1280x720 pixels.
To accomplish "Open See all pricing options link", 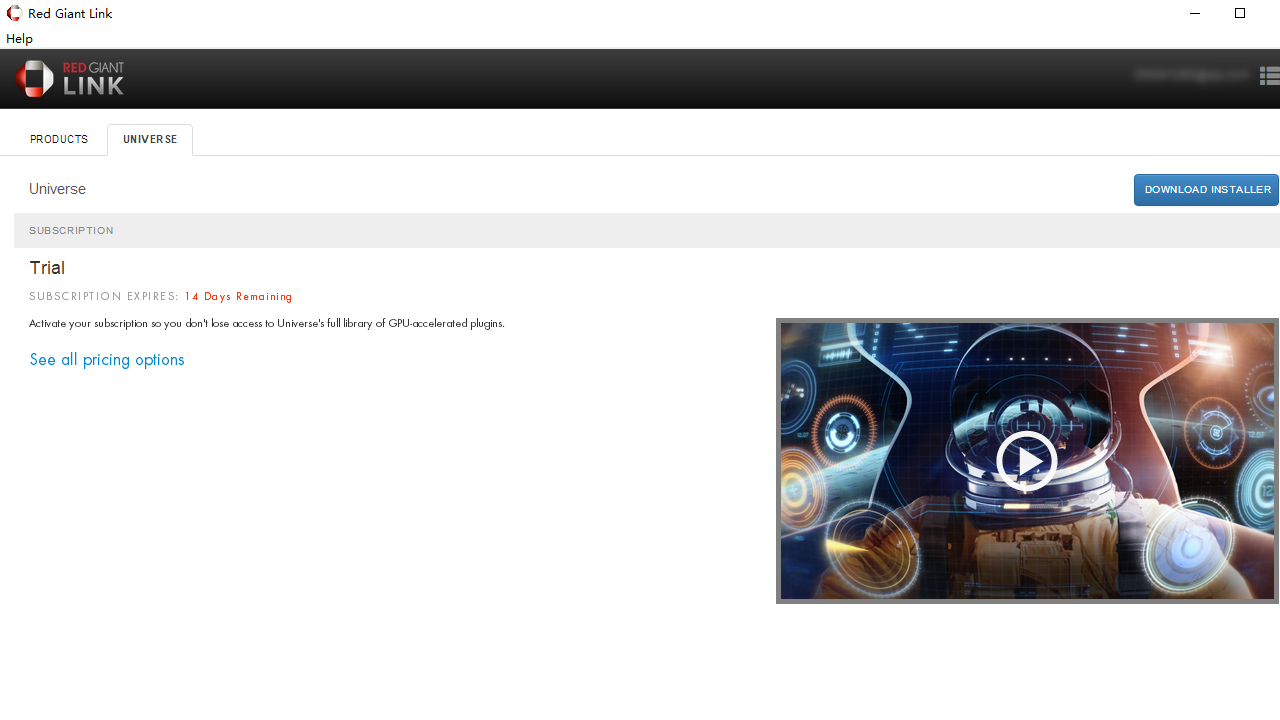I will tap(107, 359).
